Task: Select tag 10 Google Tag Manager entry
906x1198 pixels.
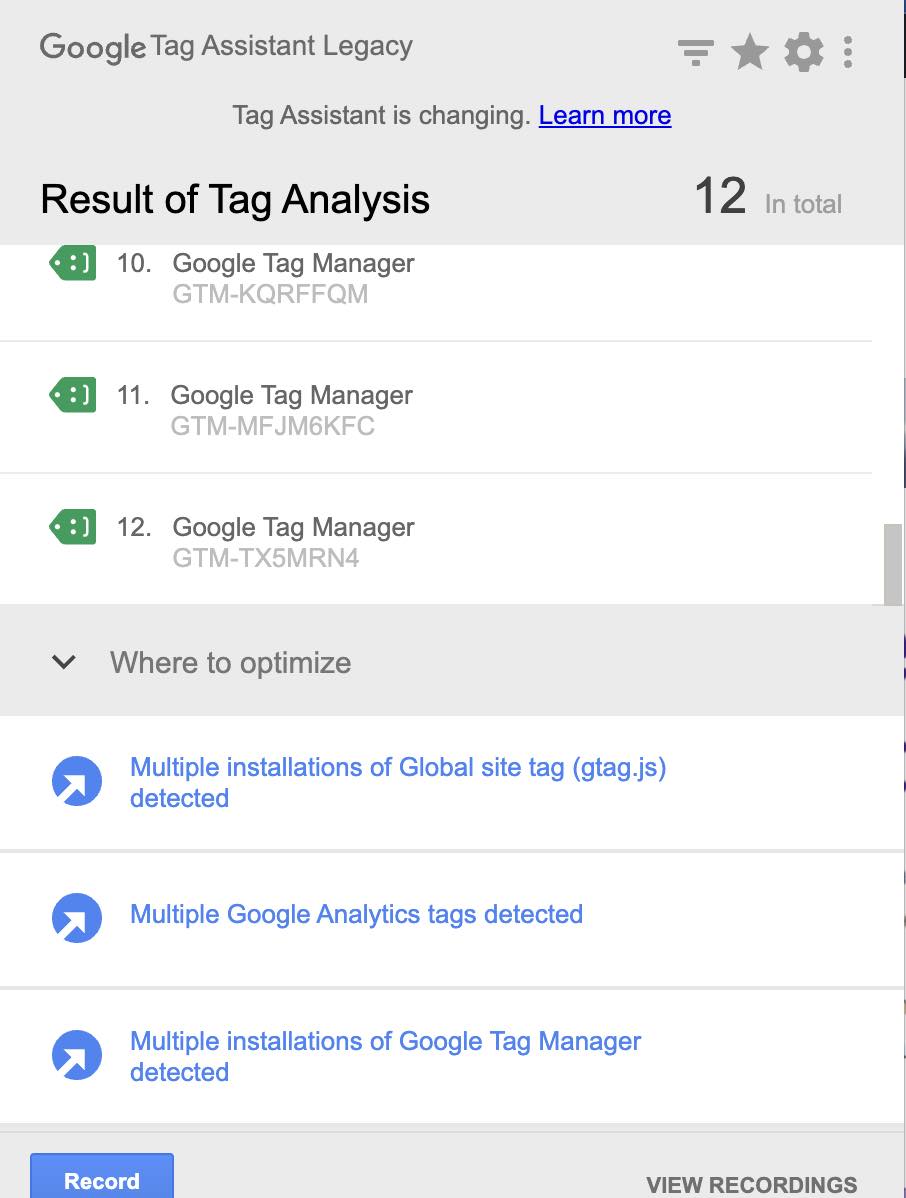Action: 435,278
